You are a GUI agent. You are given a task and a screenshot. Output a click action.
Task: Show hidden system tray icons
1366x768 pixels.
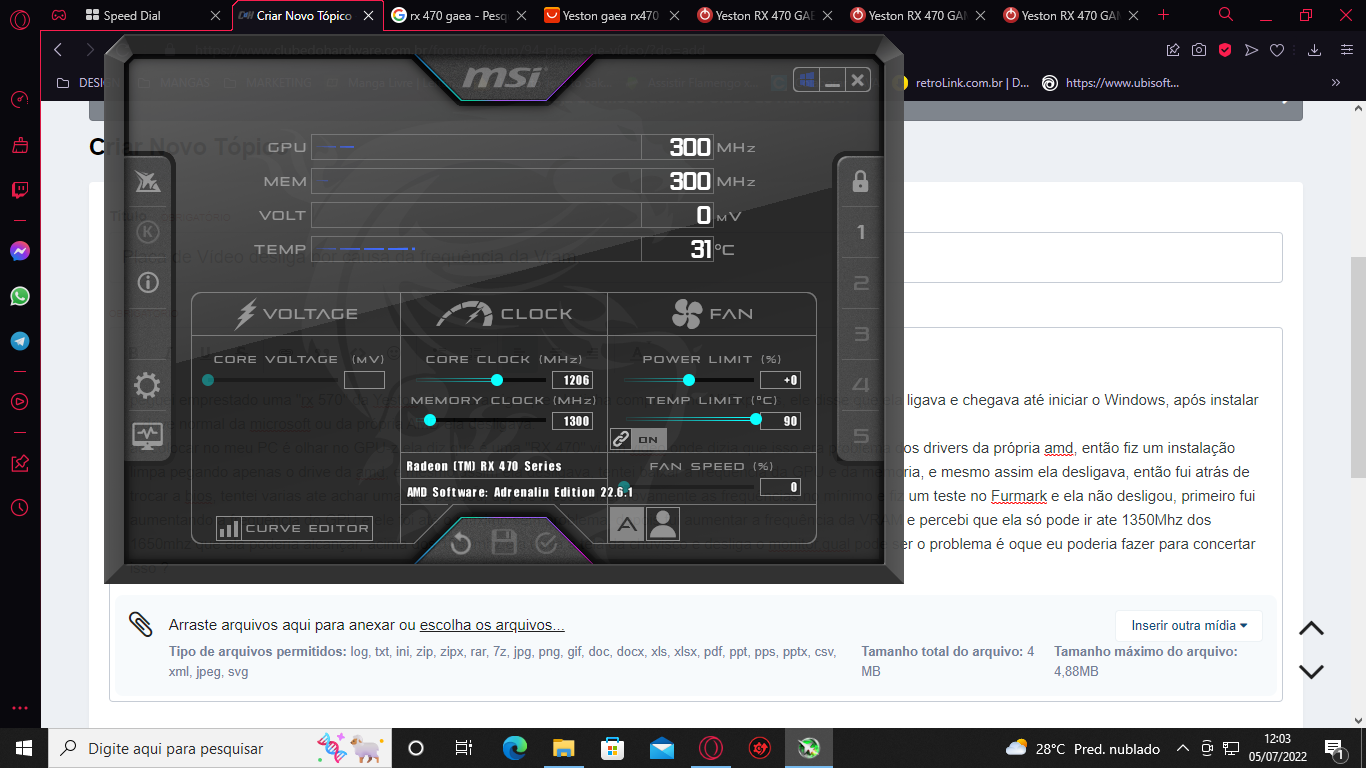1182,748
